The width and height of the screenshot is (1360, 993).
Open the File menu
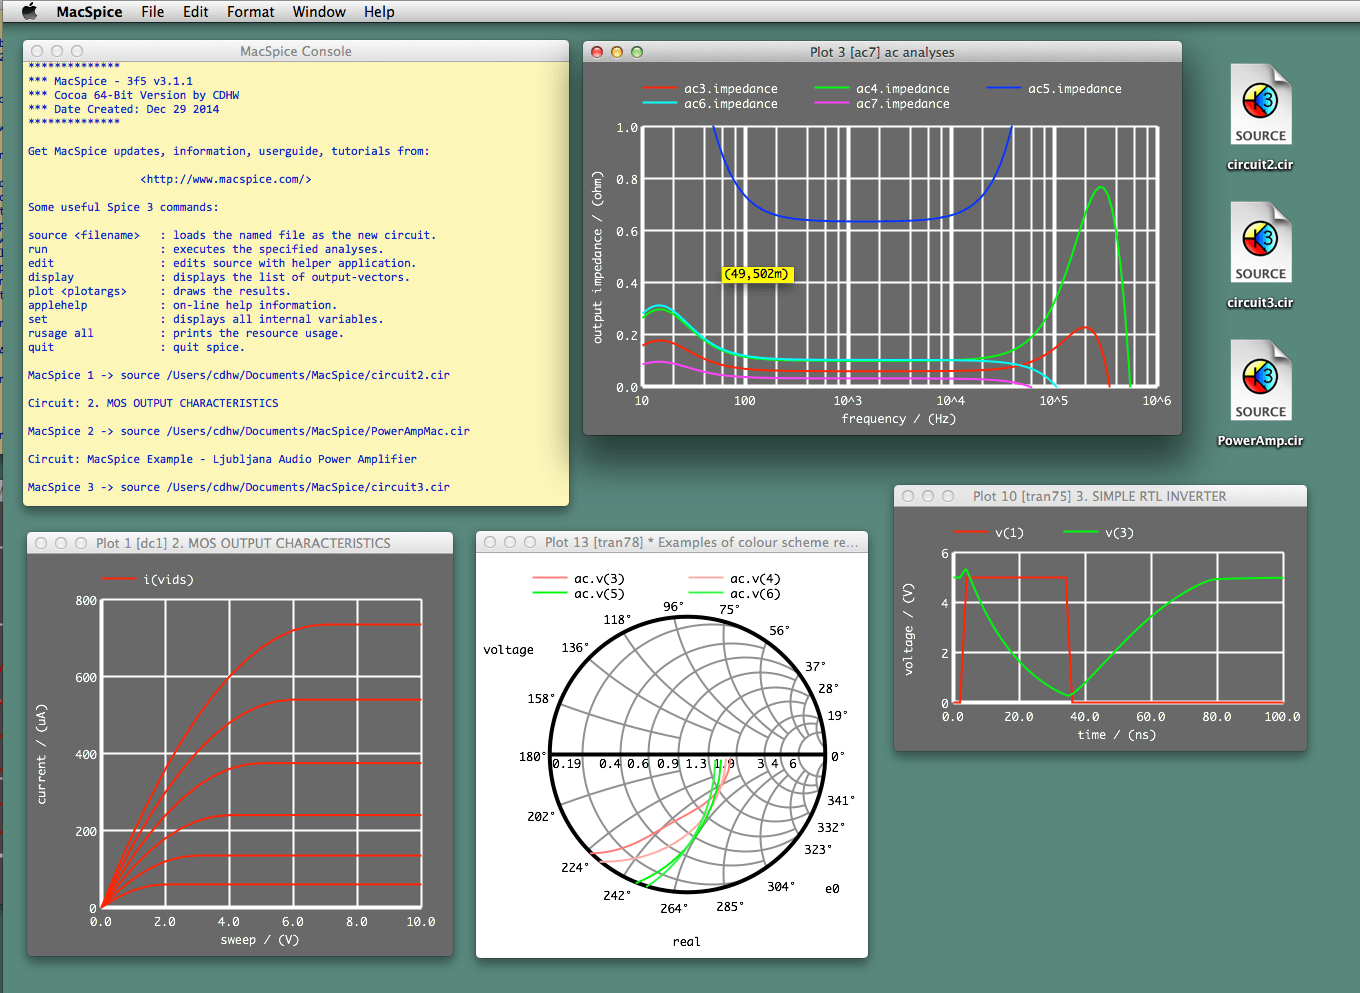[x=152, y=12]
